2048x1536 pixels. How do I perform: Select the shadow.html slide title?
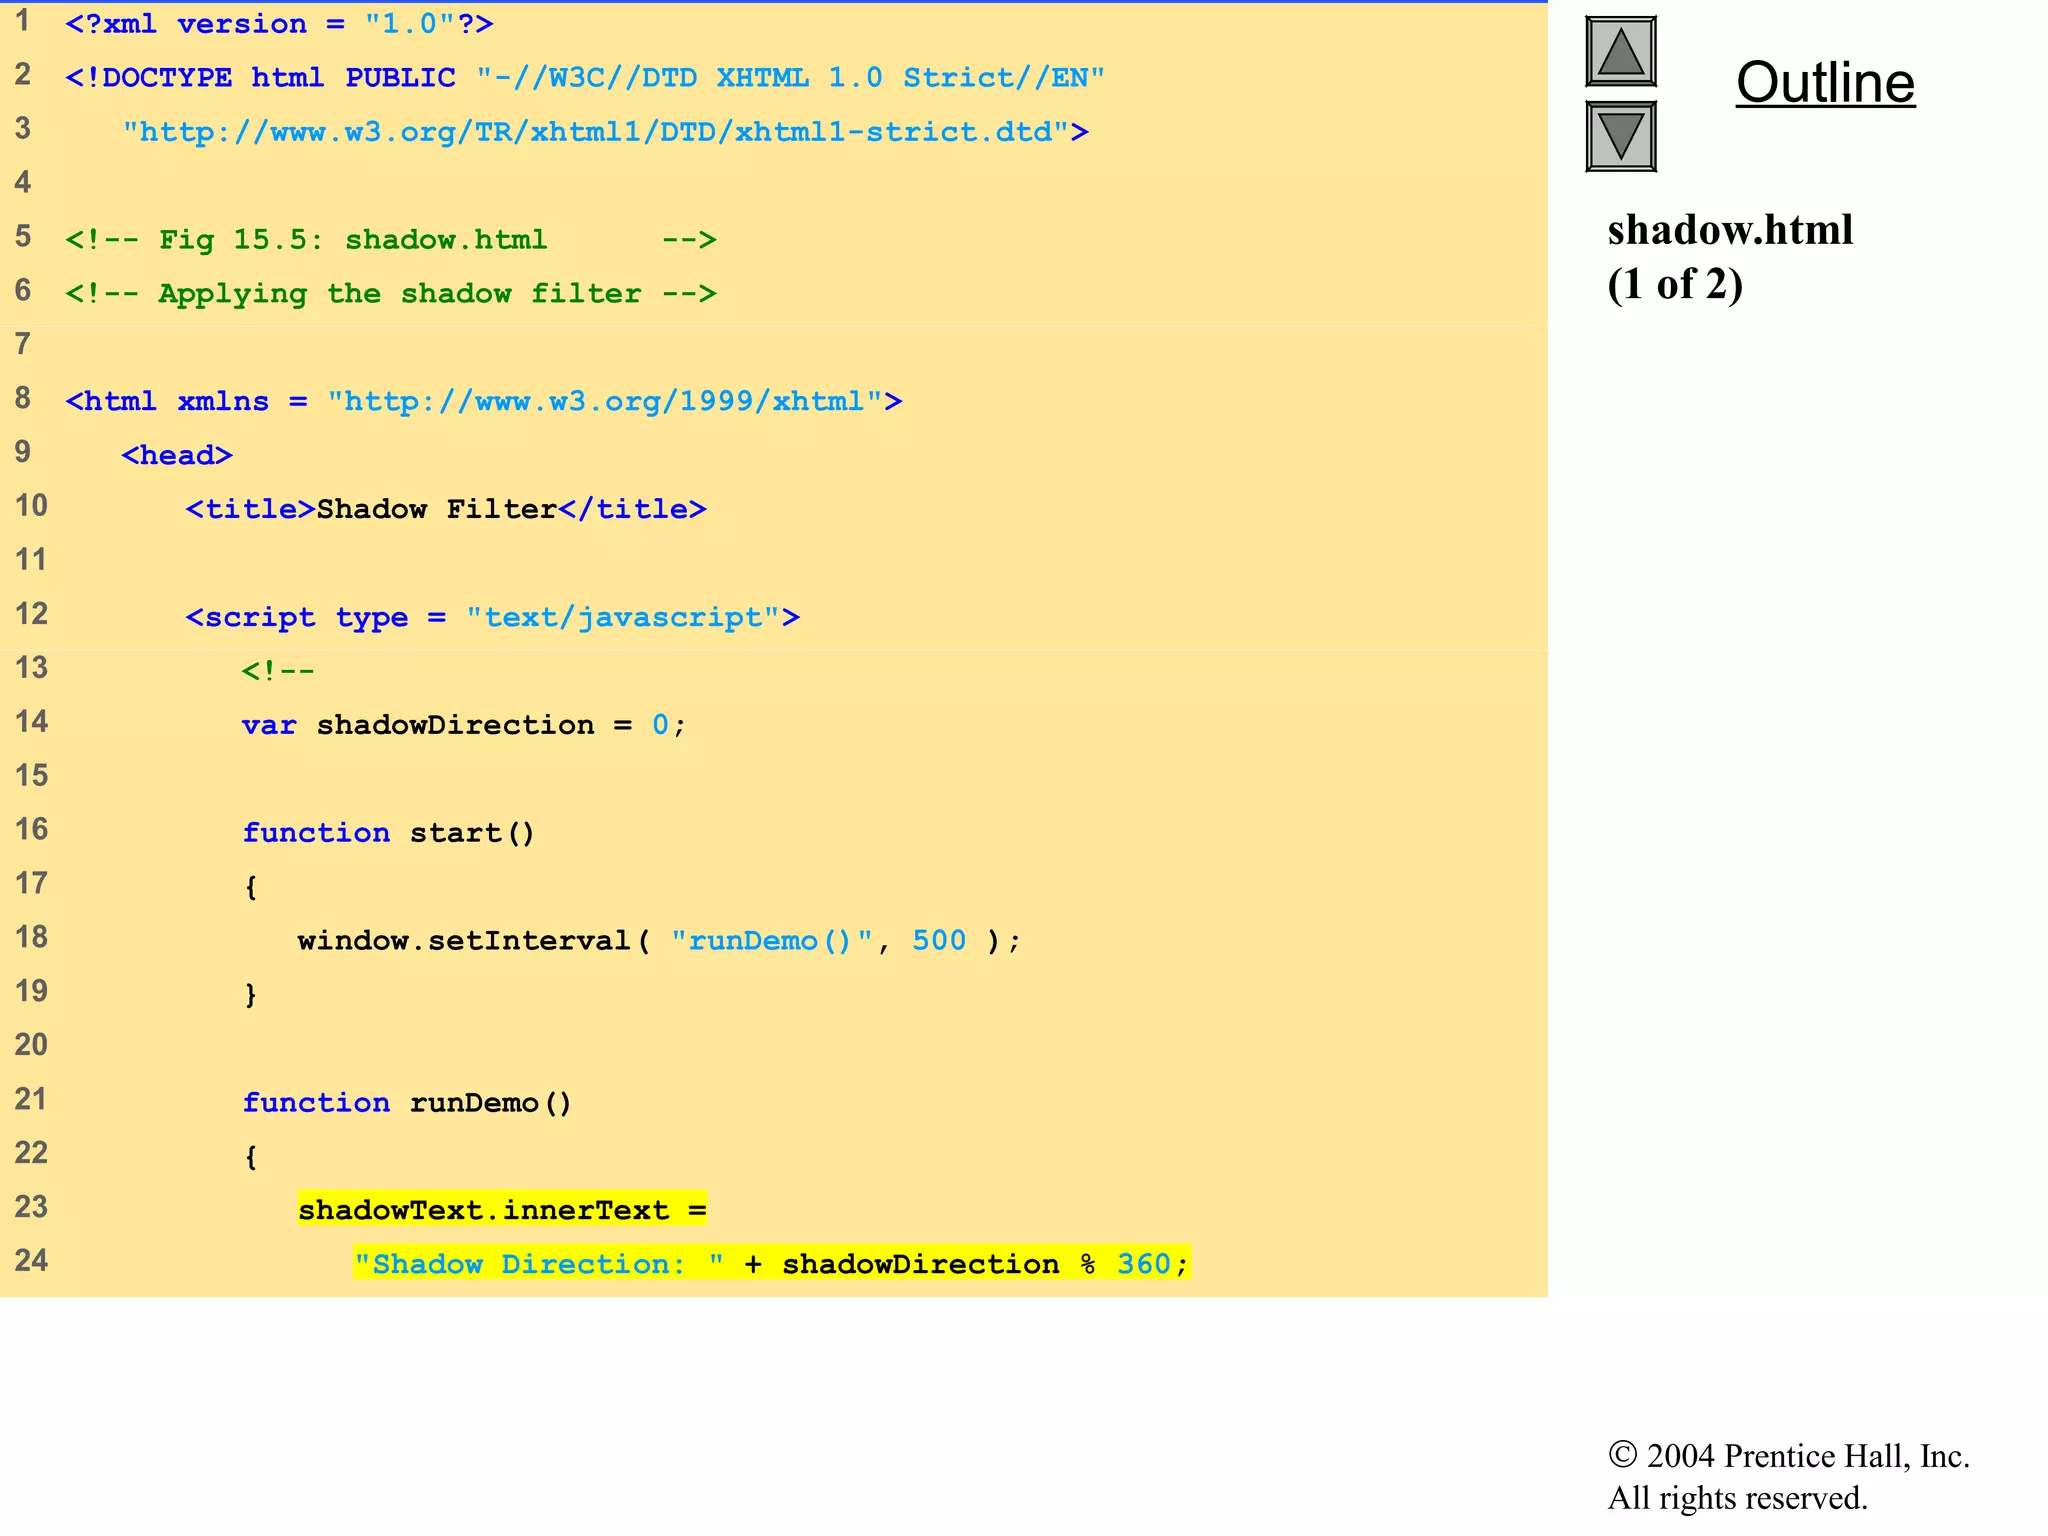pyautogui.click(x=1730, y=230)
